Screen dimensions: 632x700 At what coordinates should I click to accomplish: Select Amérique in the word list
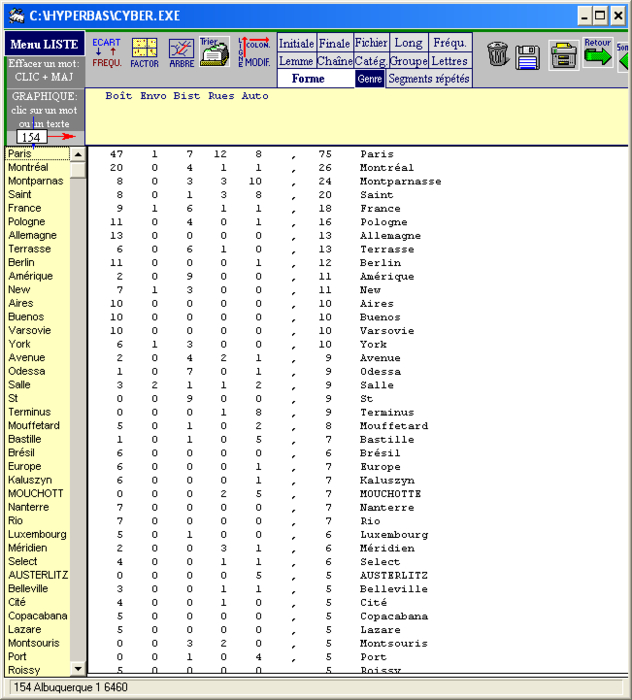click(x=38, y=276)
